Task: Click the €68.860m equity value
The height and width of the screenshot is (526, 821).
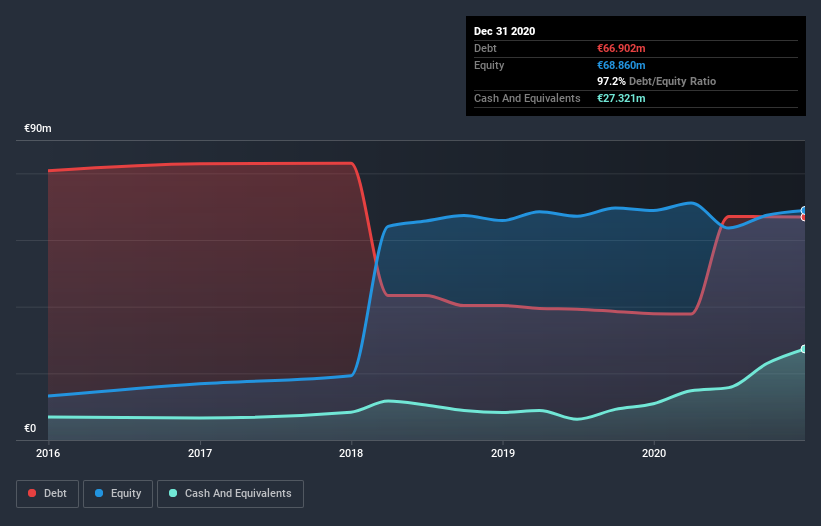Action: coord(621,65)
